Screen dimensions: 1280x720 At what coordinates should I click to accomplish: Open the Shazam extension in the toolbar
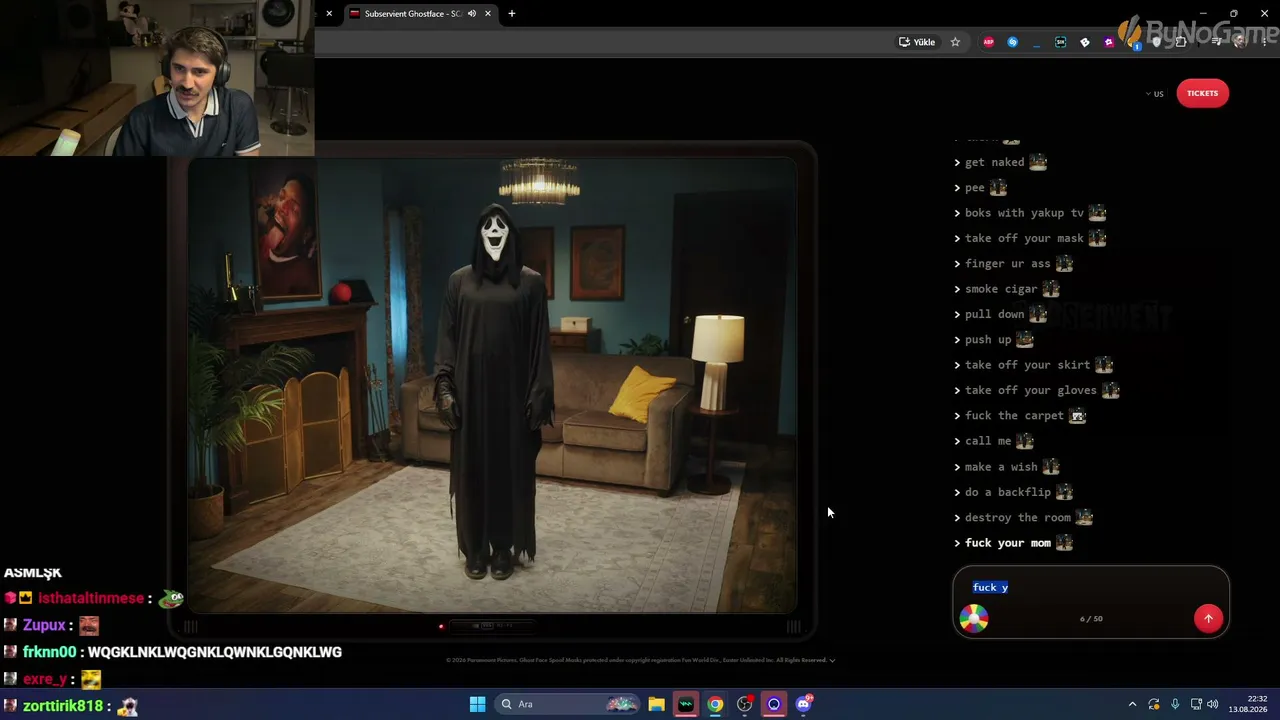1013,42
